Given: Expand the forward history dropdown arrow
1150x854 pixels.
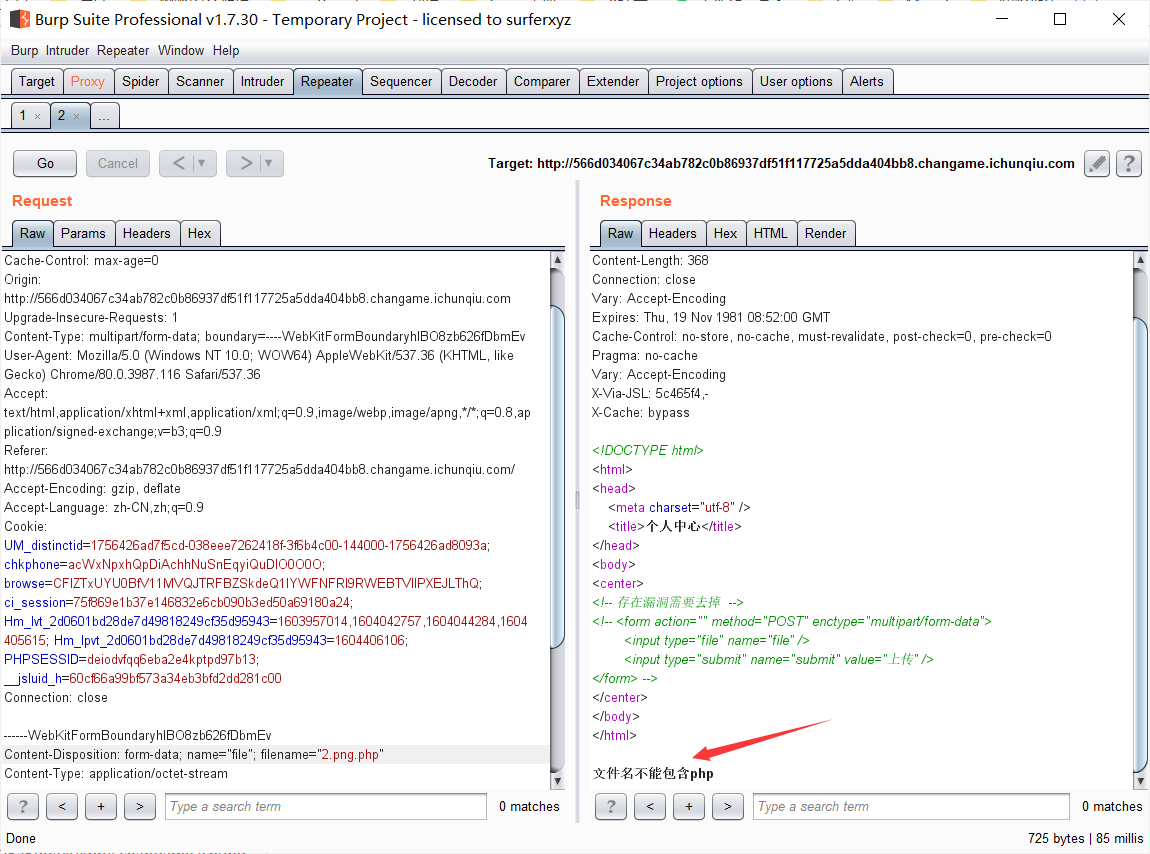Looking at the screenshot, I should pos(268,163).
